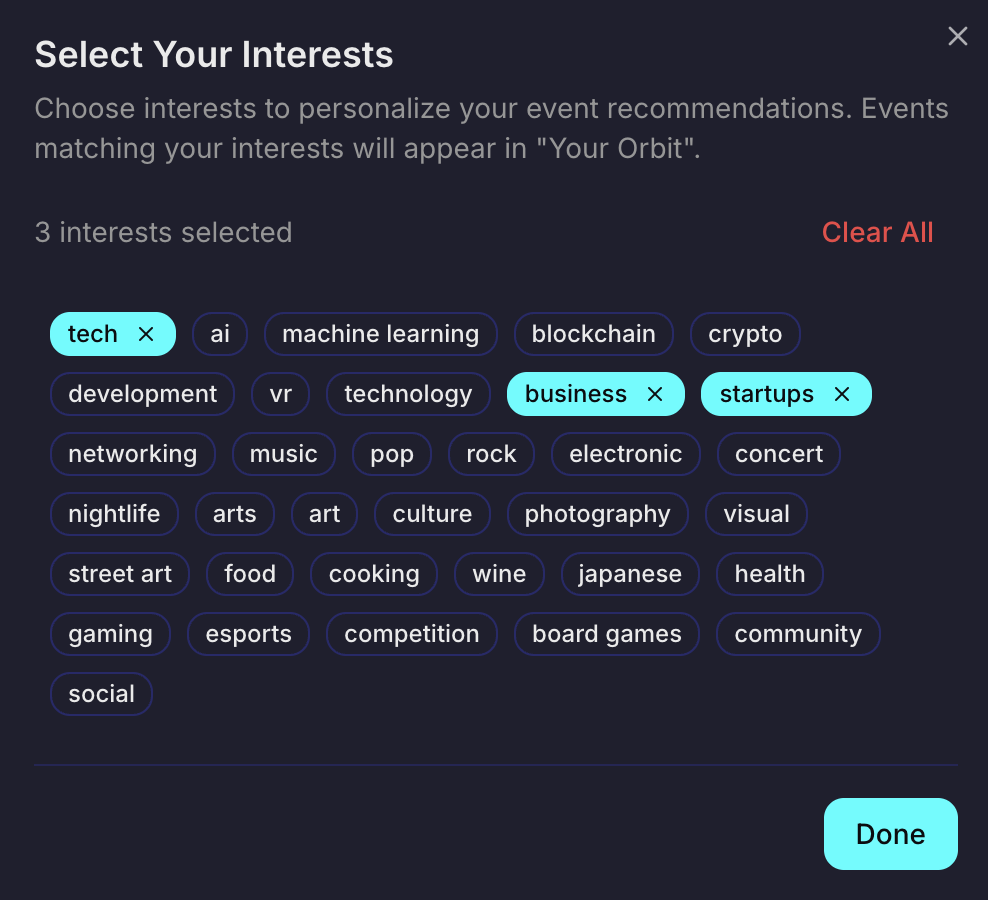The height and width of the screenshot is (900, 988).
Task: Add the electronic music interest tag
Action: (x=625, y=454)
